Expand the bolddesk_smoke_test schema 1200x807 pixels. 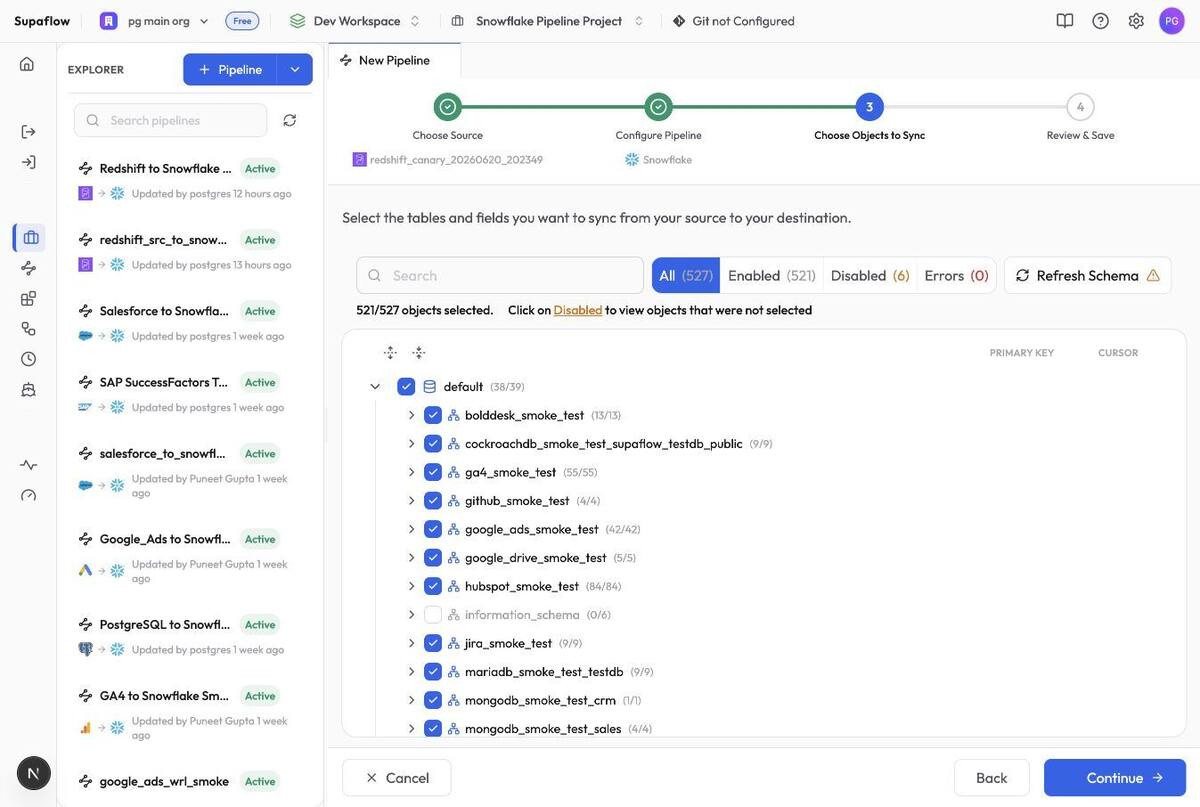pyautogui.click(x=411, y=415)
